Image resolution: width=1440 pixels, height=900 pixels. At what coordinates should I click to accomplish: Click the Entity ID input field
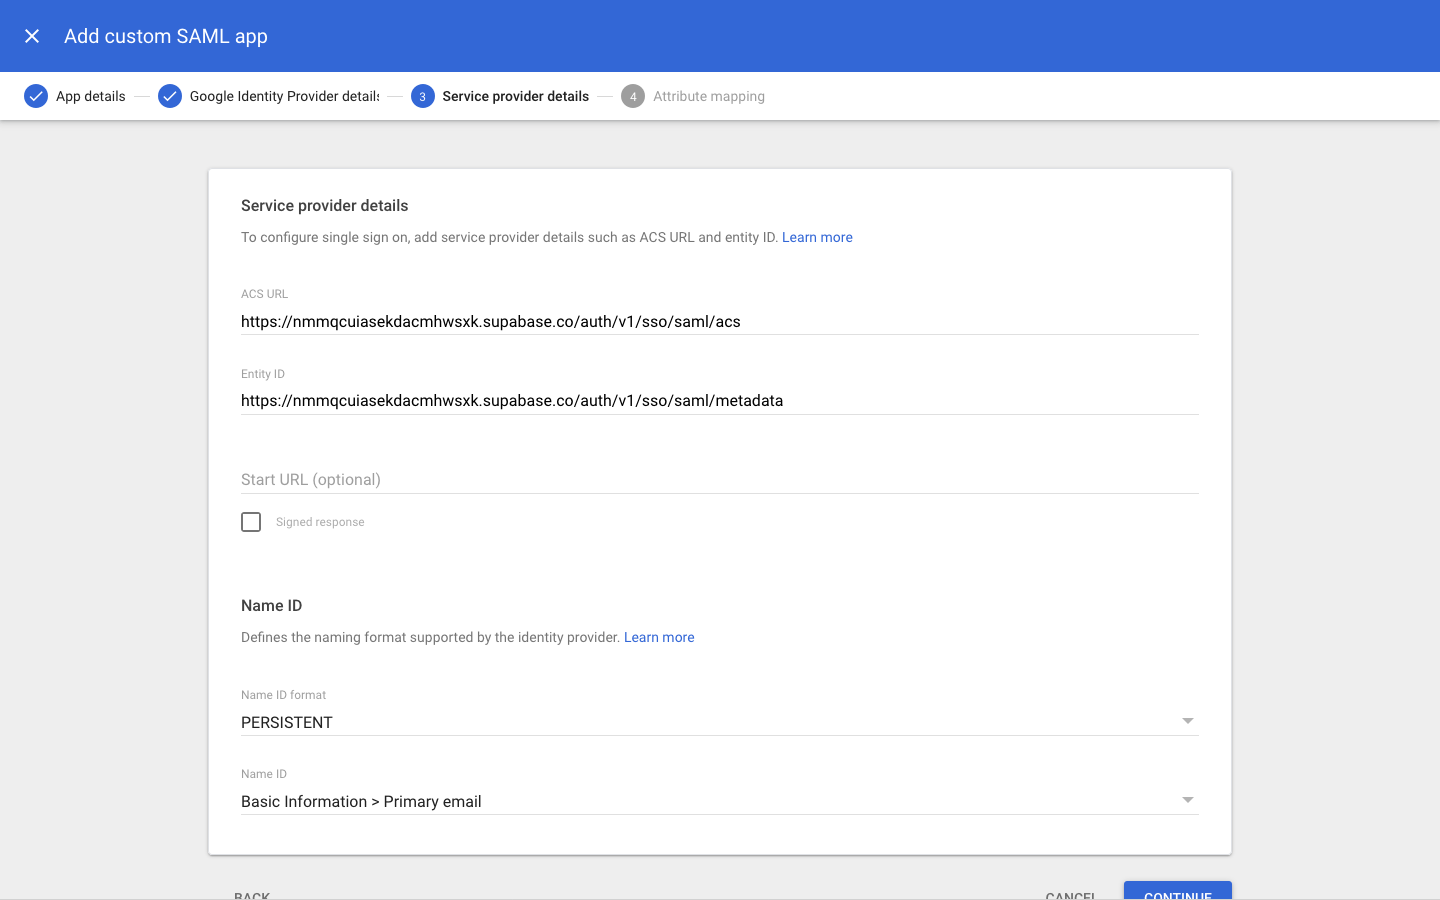click(x=718, y=400)
